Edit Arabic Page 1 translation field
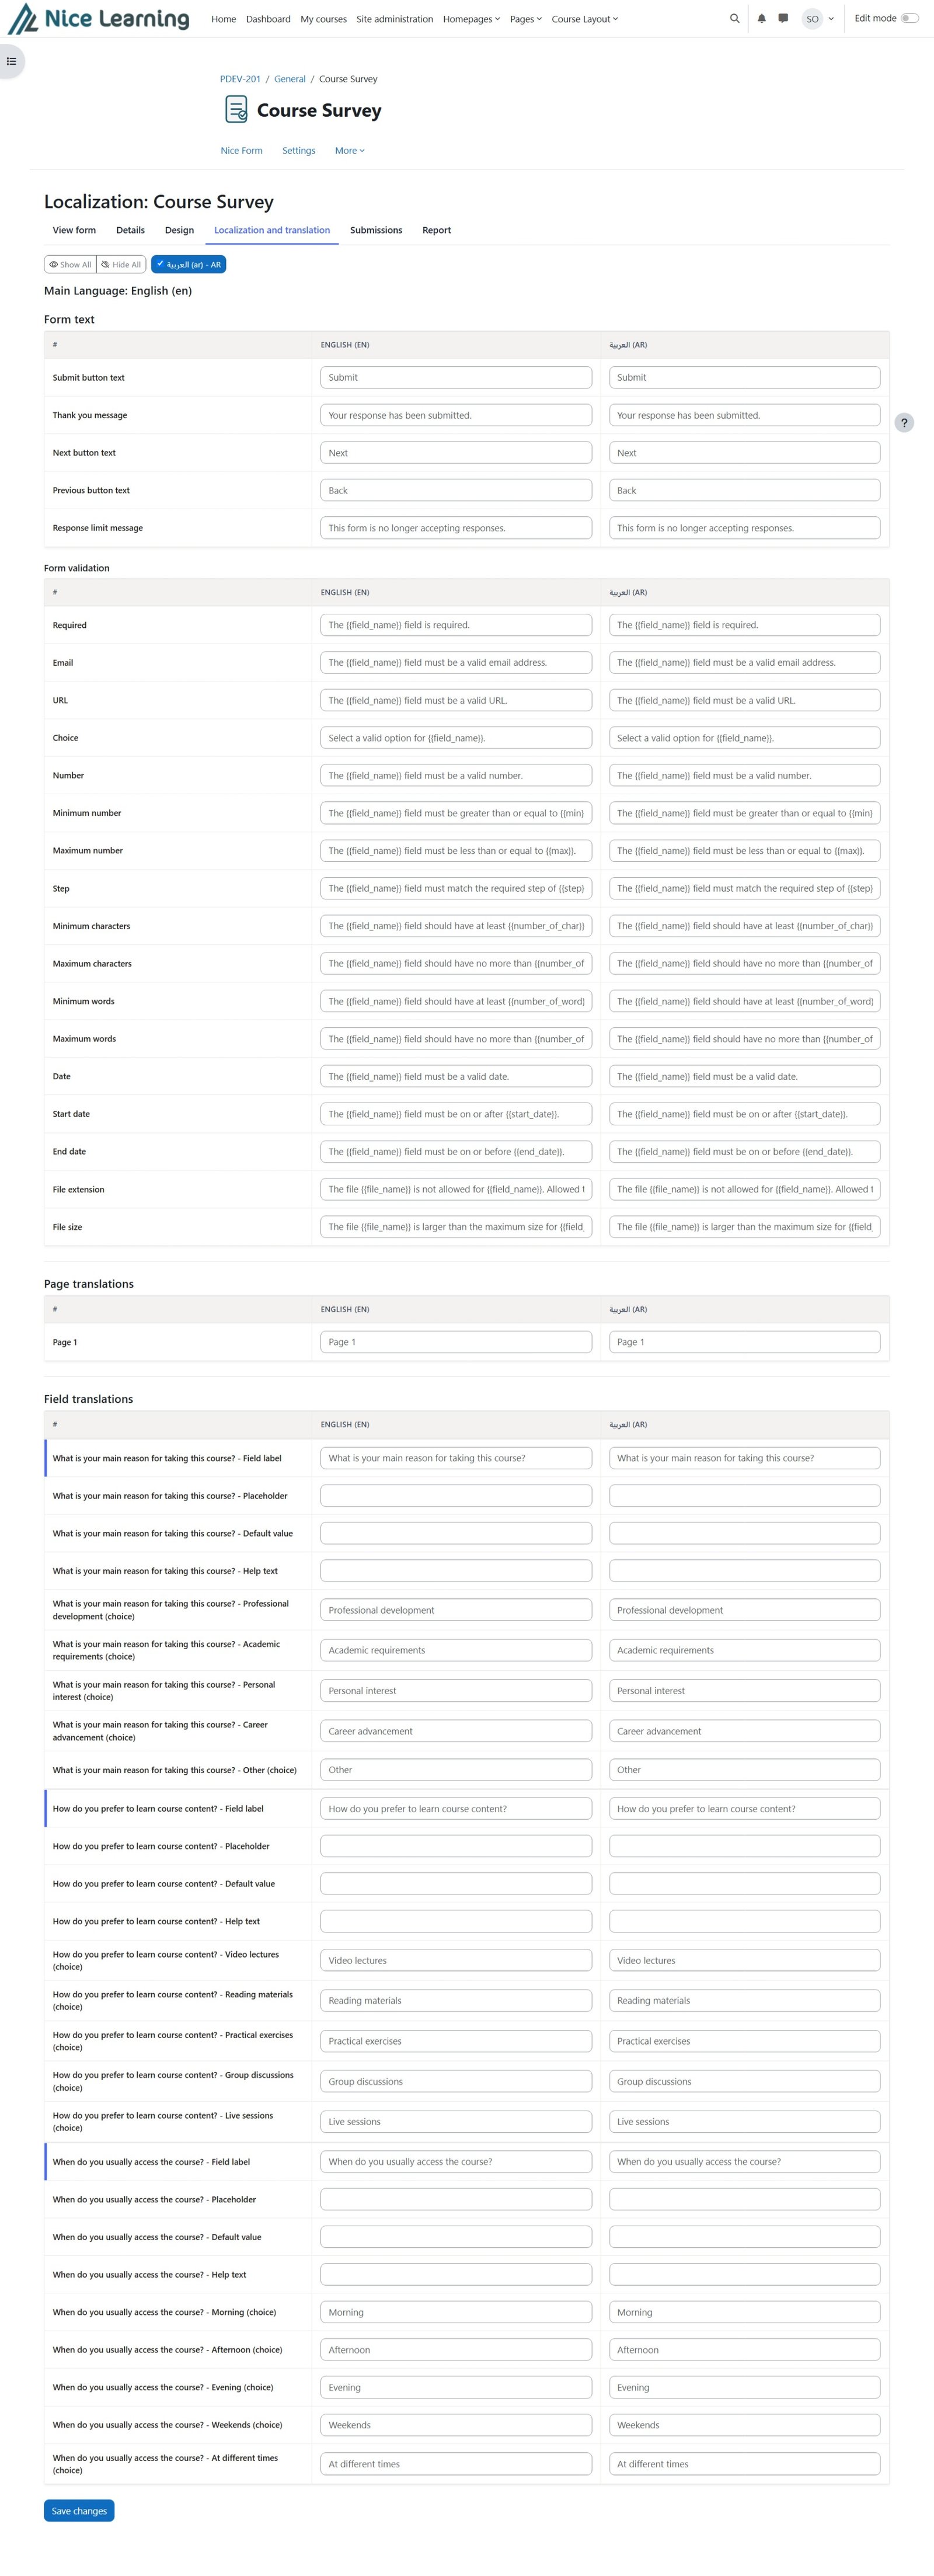Viewport: 934px width, 2576px height. [744, 1342]
